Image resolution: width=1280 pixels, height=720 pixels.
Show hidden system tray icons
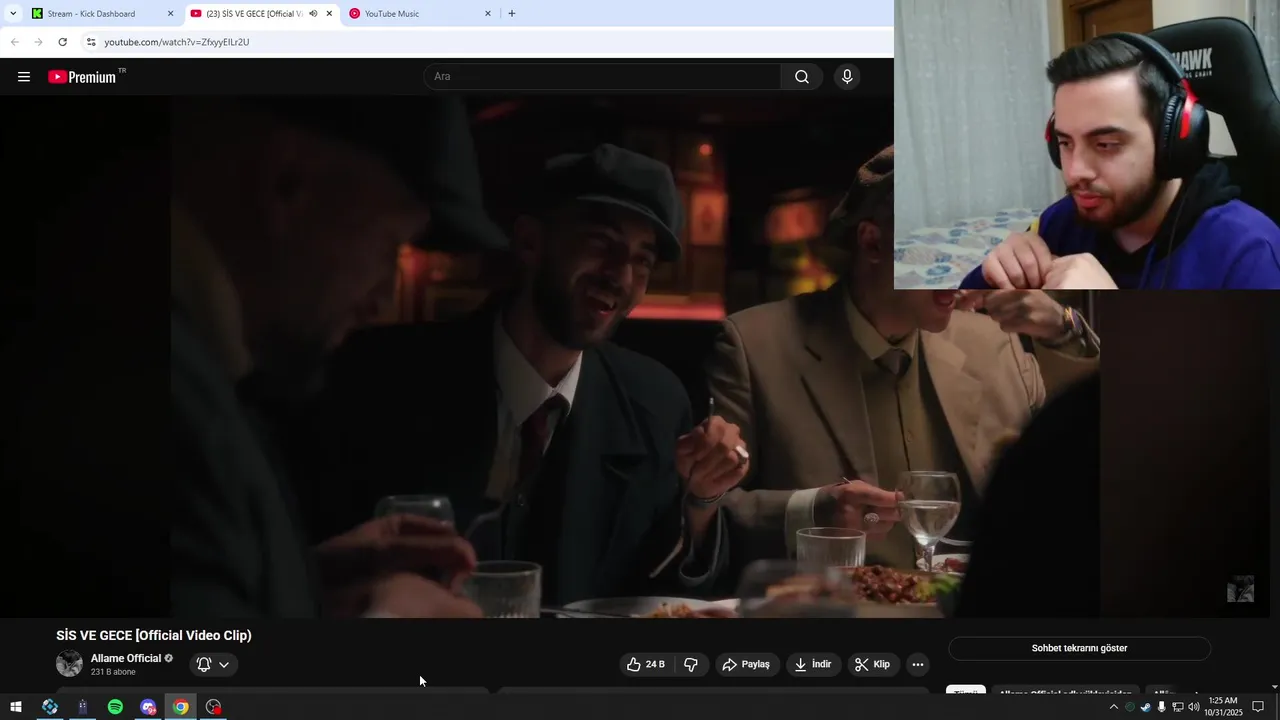[1114, 707]
